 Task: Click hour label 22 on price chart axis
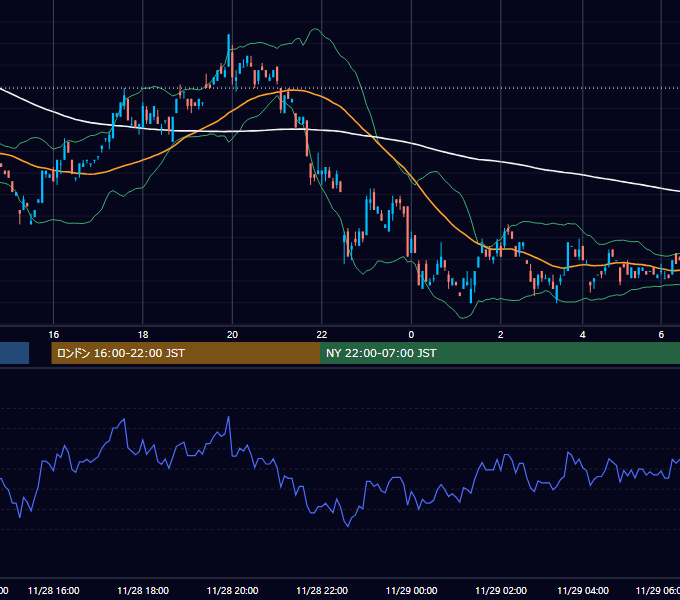coord(322,334)
